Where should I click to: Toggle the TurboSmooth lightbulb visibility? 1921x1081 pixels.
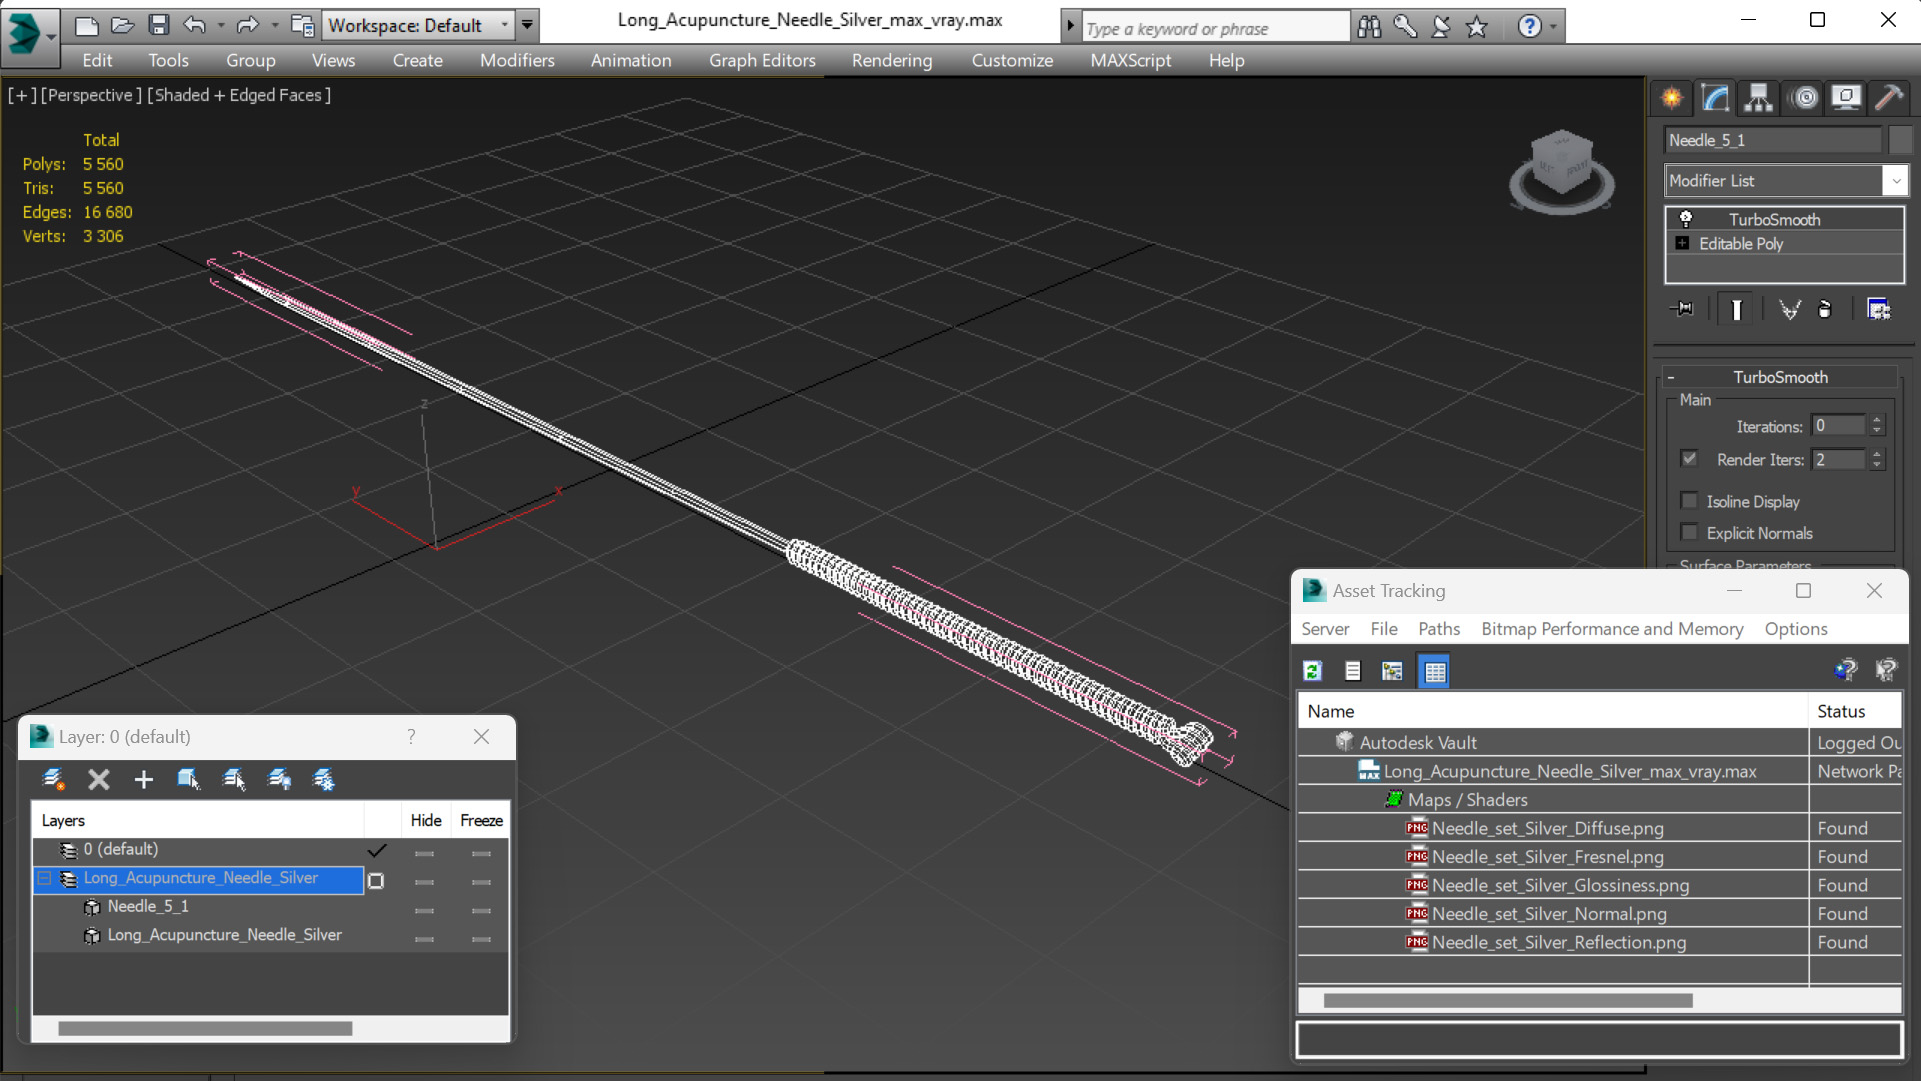[x=1685, y=218]
